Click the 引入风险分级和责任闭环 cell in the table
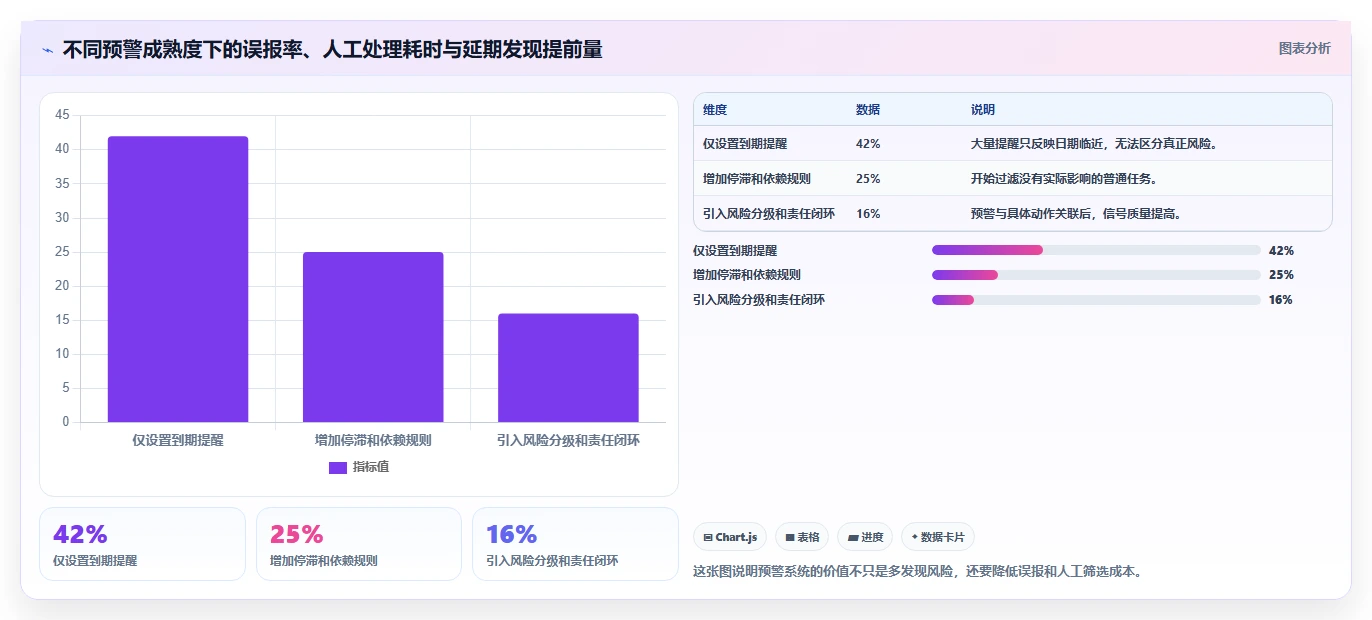1372x620 pixels. pos(769,214)
